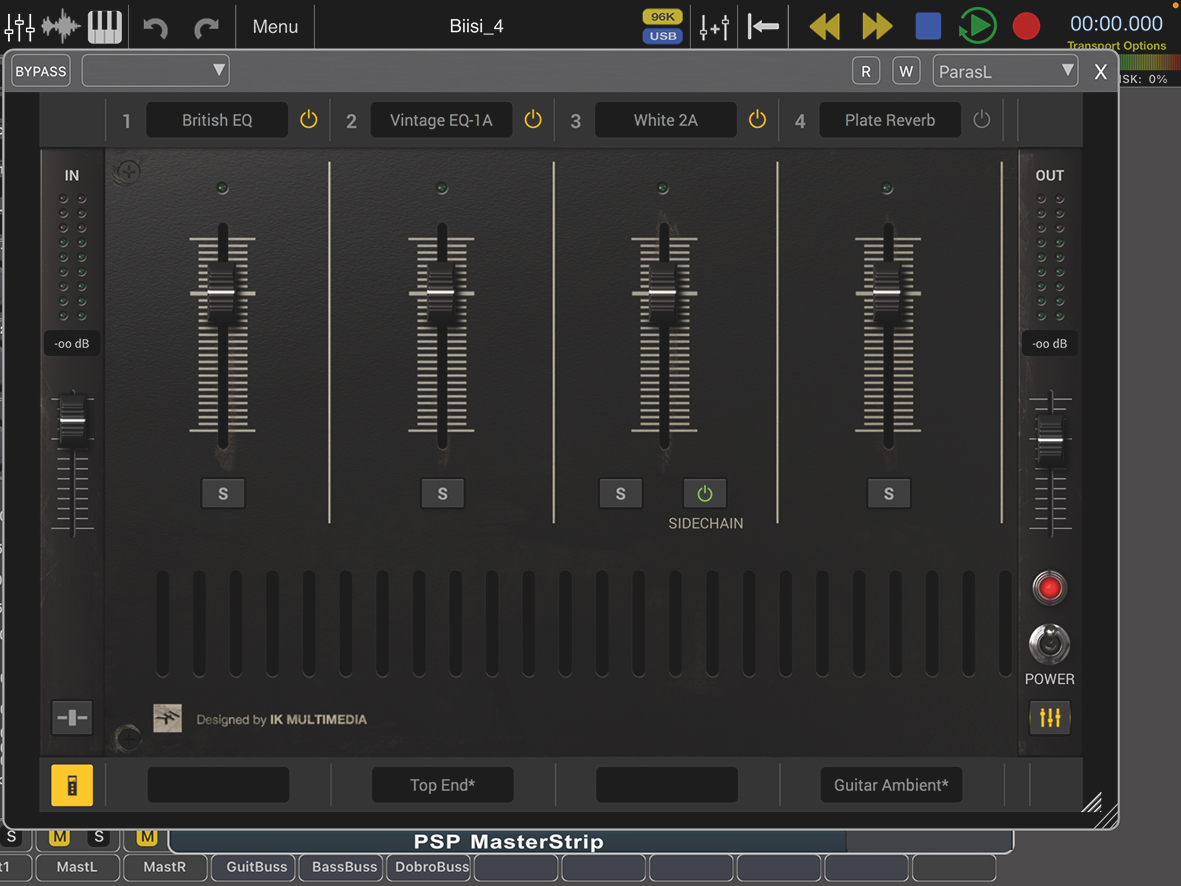Click the slot 2 level fader

(x=441, y=292)
